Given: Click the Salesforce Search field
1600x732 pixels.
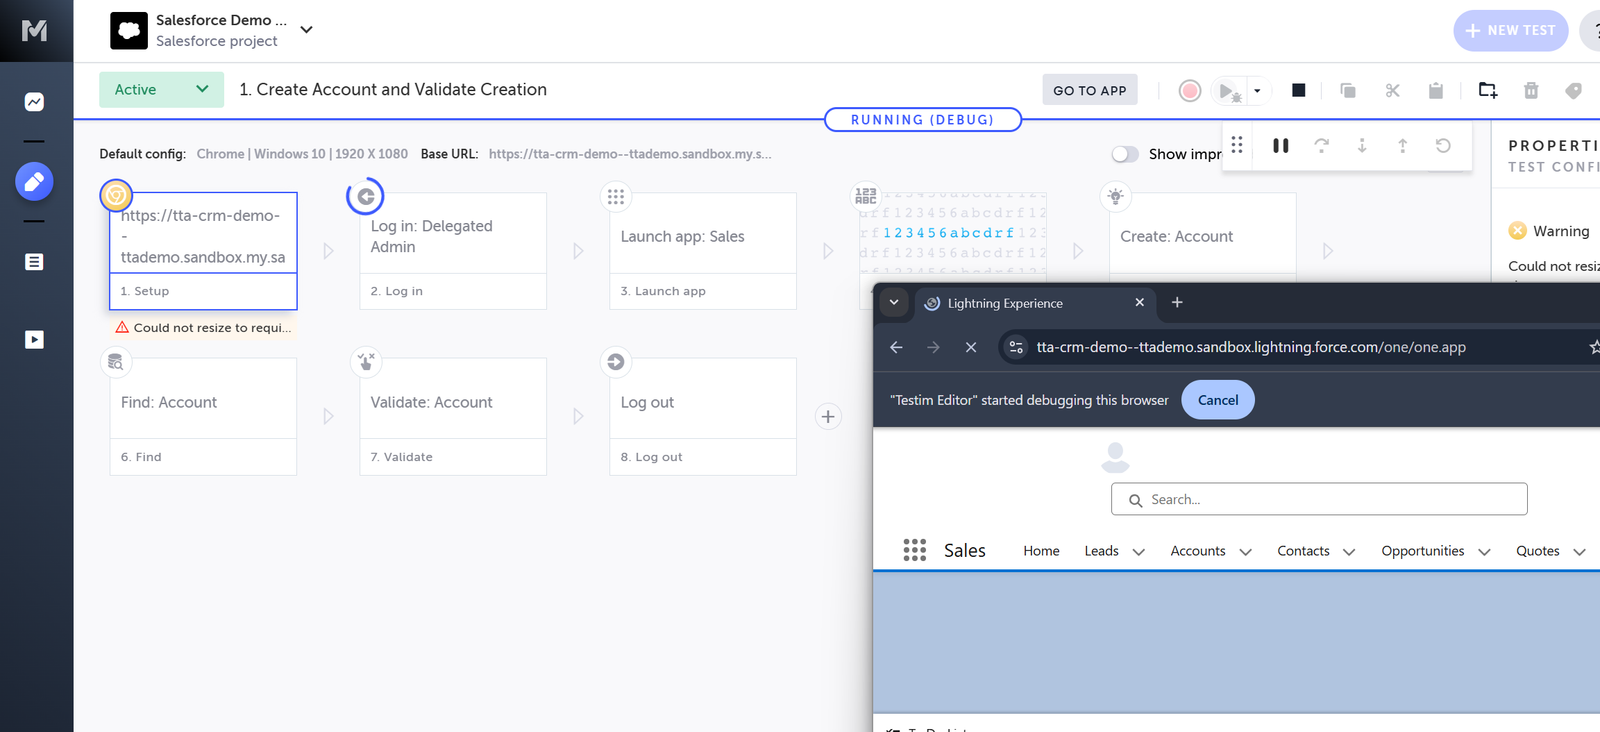Looking at the screenshot, I should 1319,499.
